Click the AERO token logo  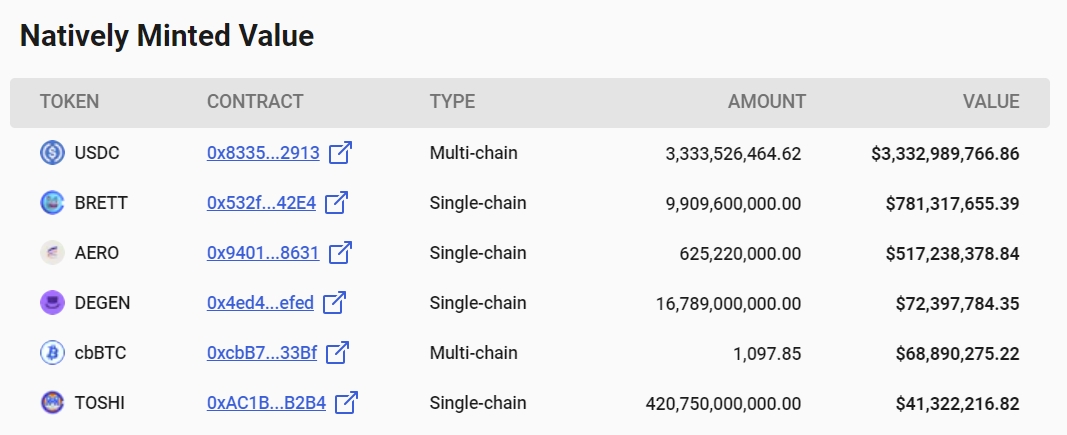pos(52,253)
